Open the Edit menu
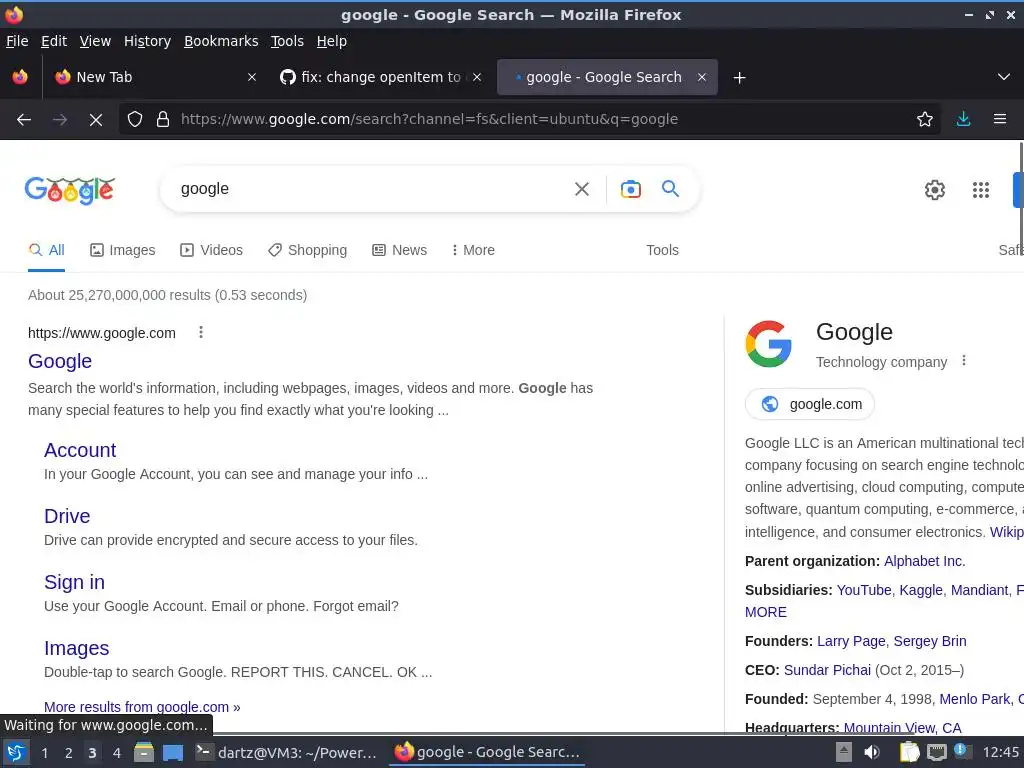Image resolution: width=1024 pixels, height=768 pixels. point(54,41)
